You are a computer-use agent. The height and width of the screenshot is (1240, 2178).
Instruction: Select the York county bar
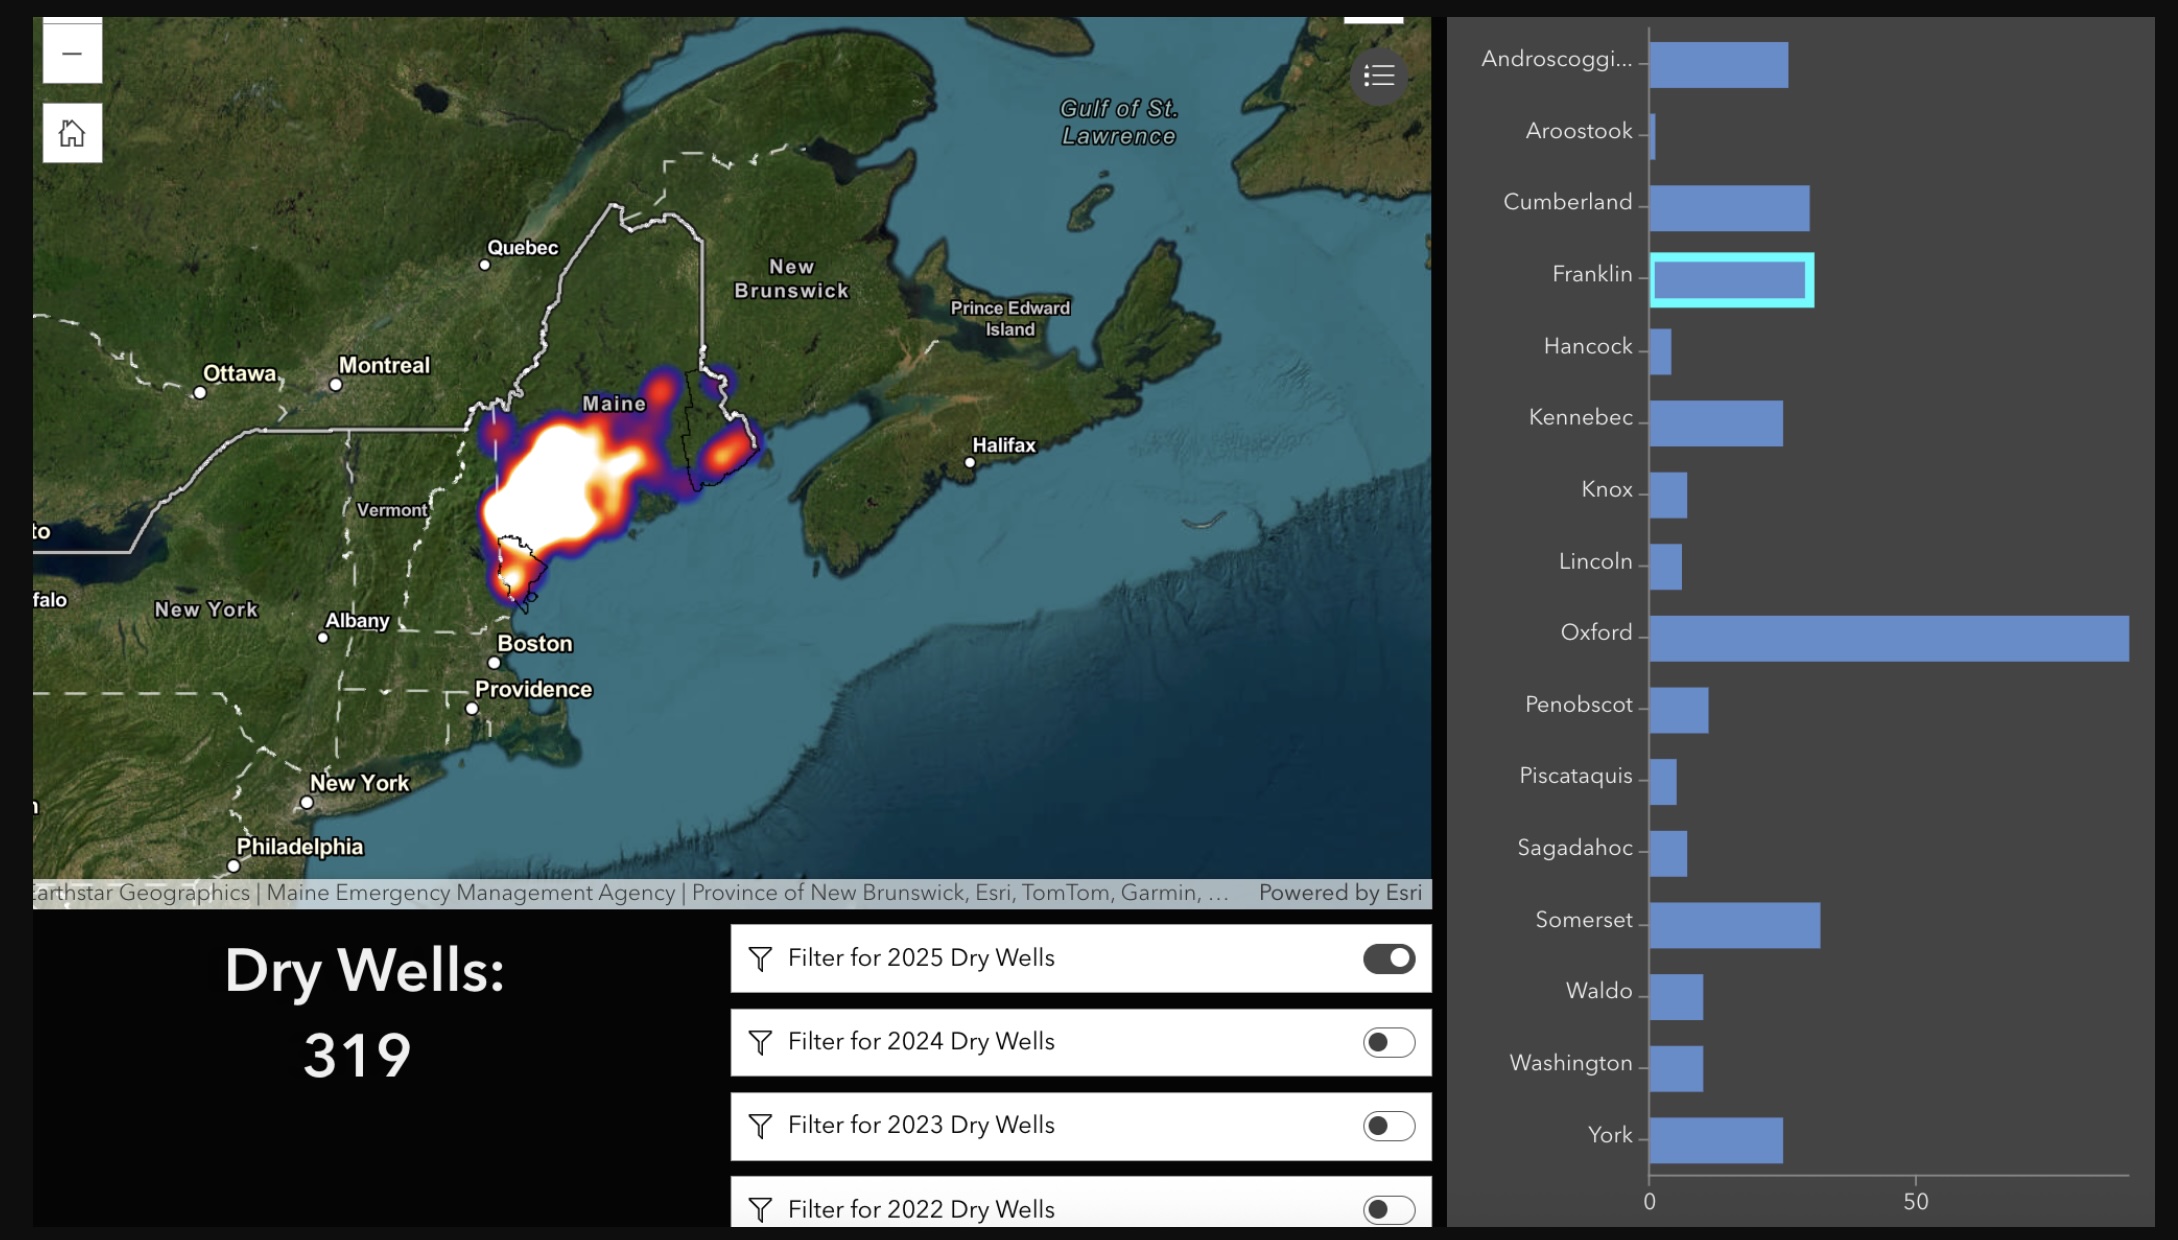click(x=1715, y=1140)
